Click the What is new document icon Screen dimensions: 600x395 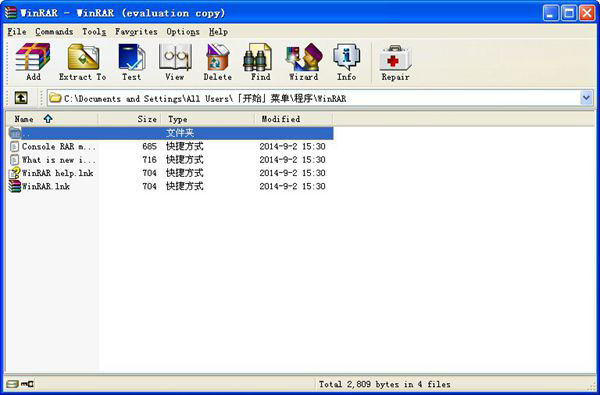[x=15, y=160]
